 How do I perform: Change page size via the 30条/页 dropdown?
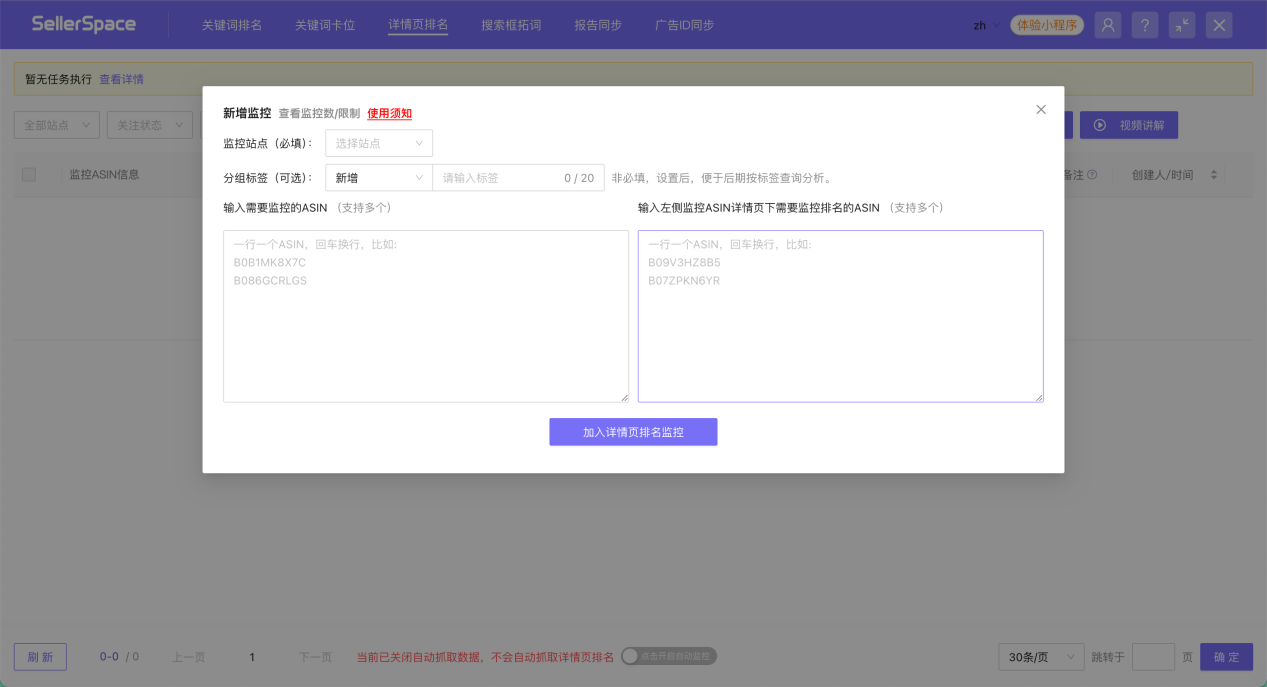click(1040, 656)
